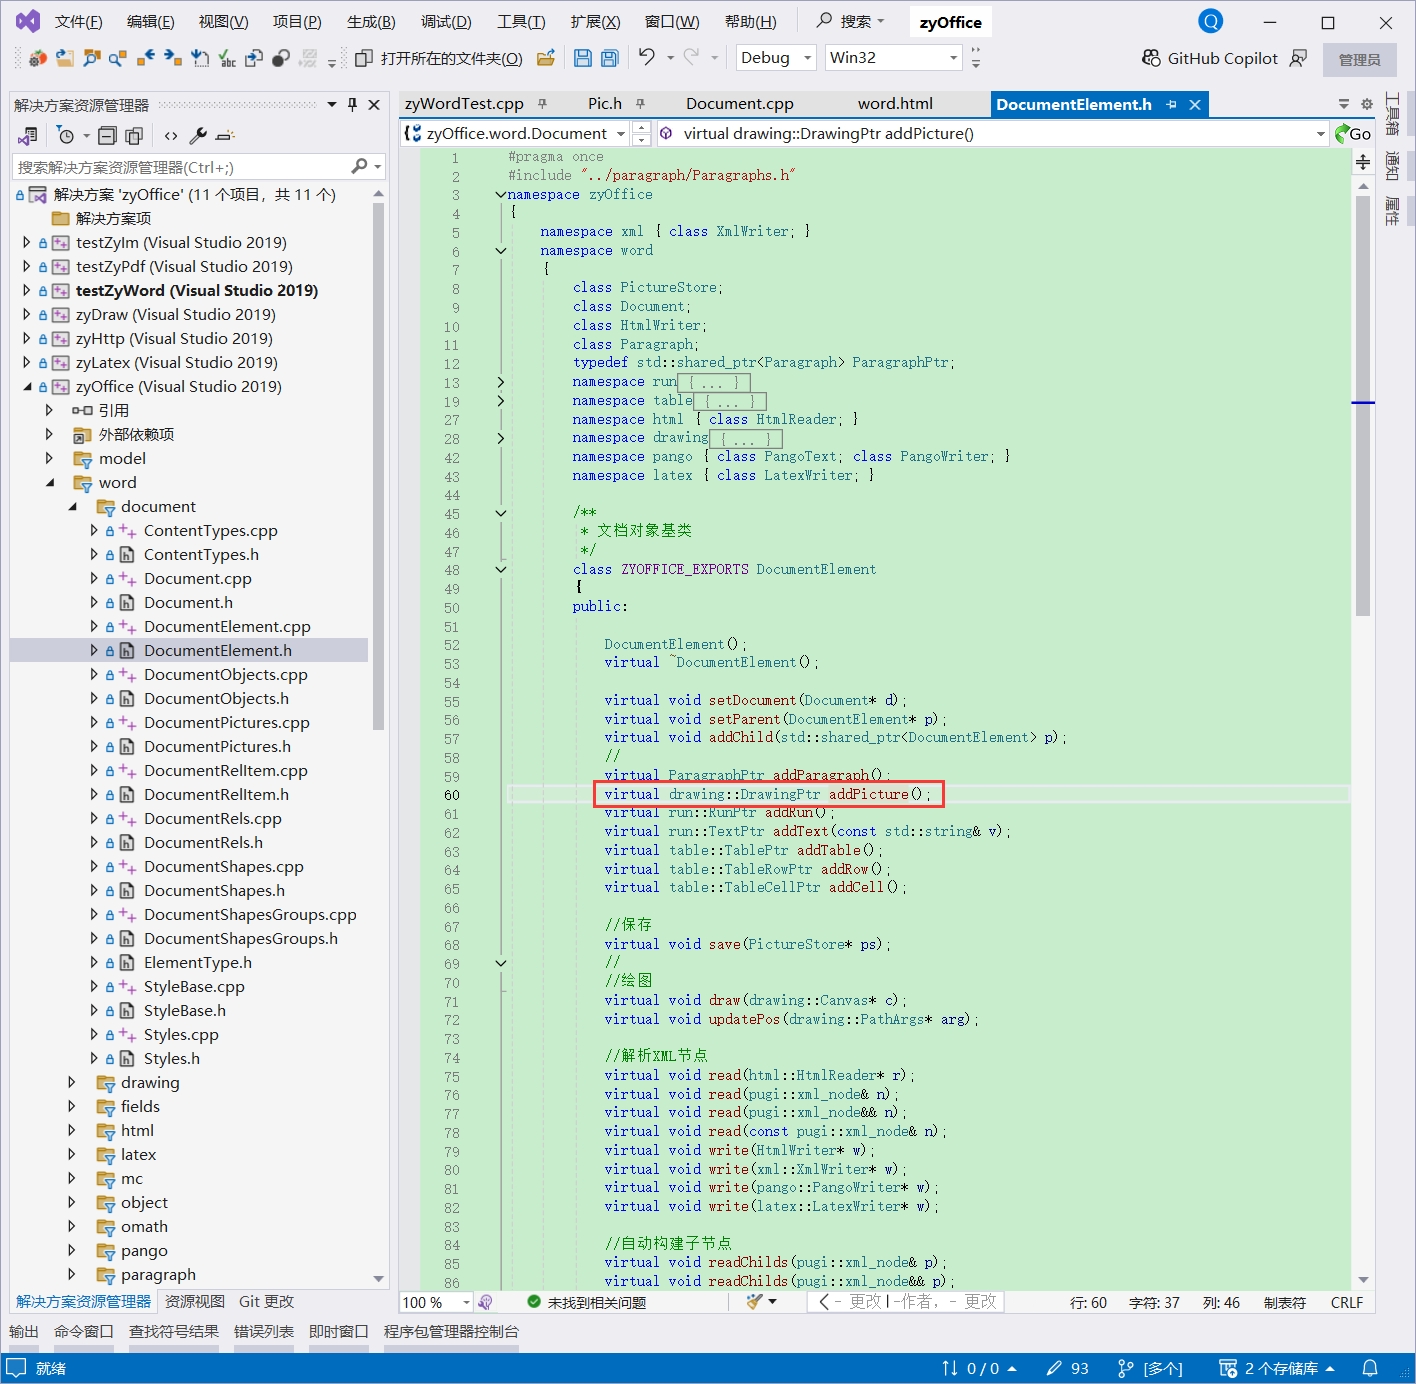The width and height of the screenshot is (1416, 1384).
Task: Open the notifications bell in status bar
Action: click(x=1370, y=1368)
